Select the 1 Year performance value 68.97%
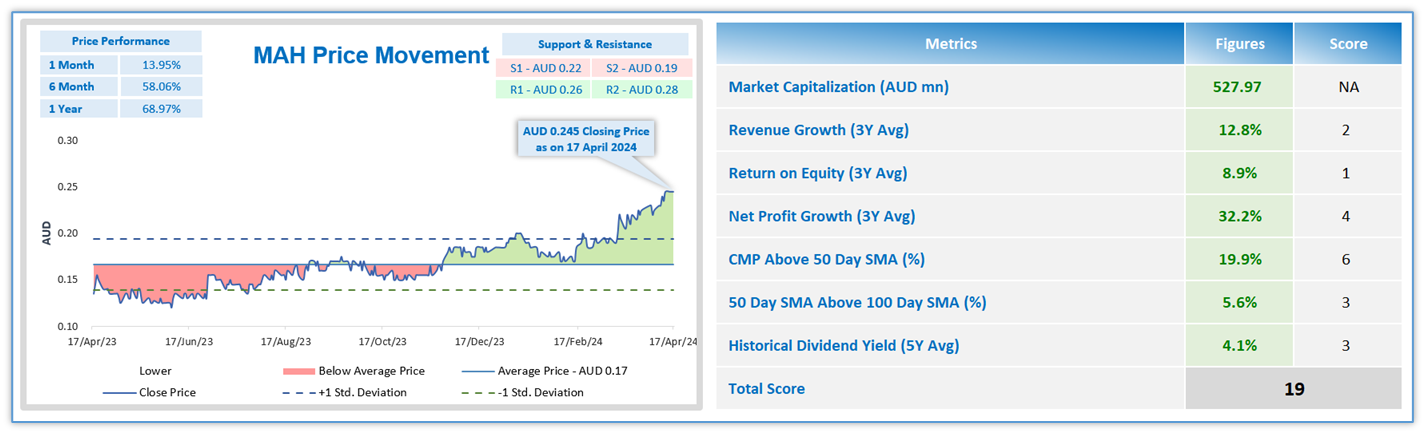This screenshot has width=1425, height=434. click(160, 107)
